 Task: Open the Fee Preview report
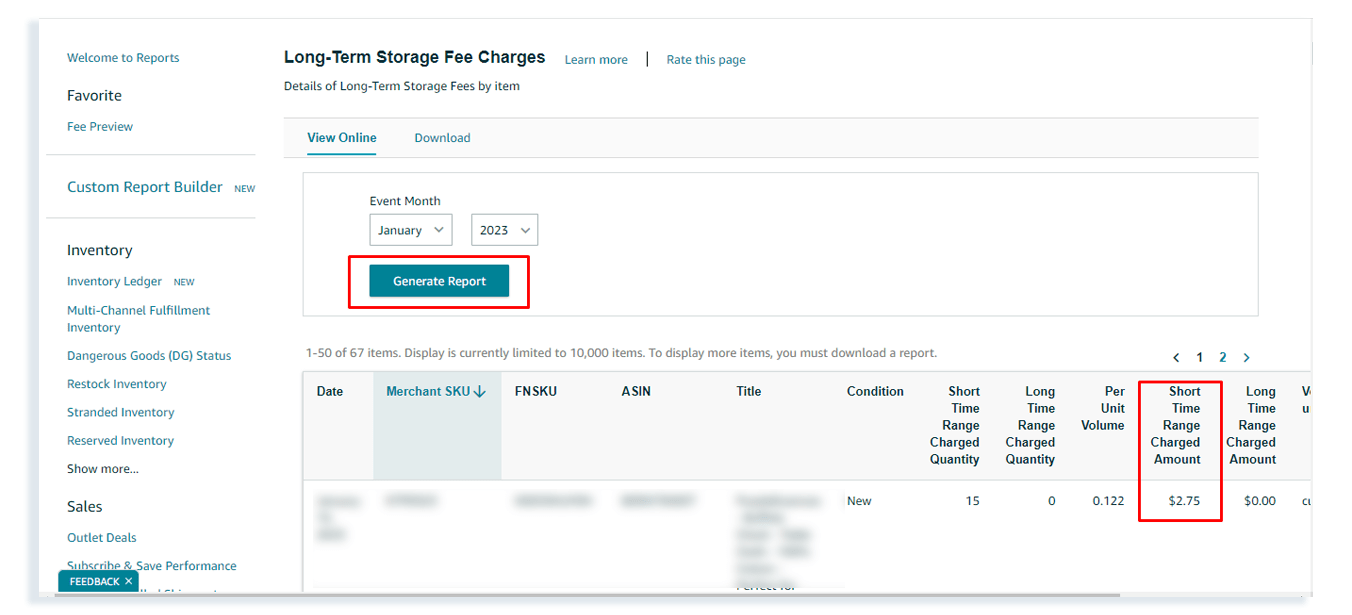tap(99, 126)
